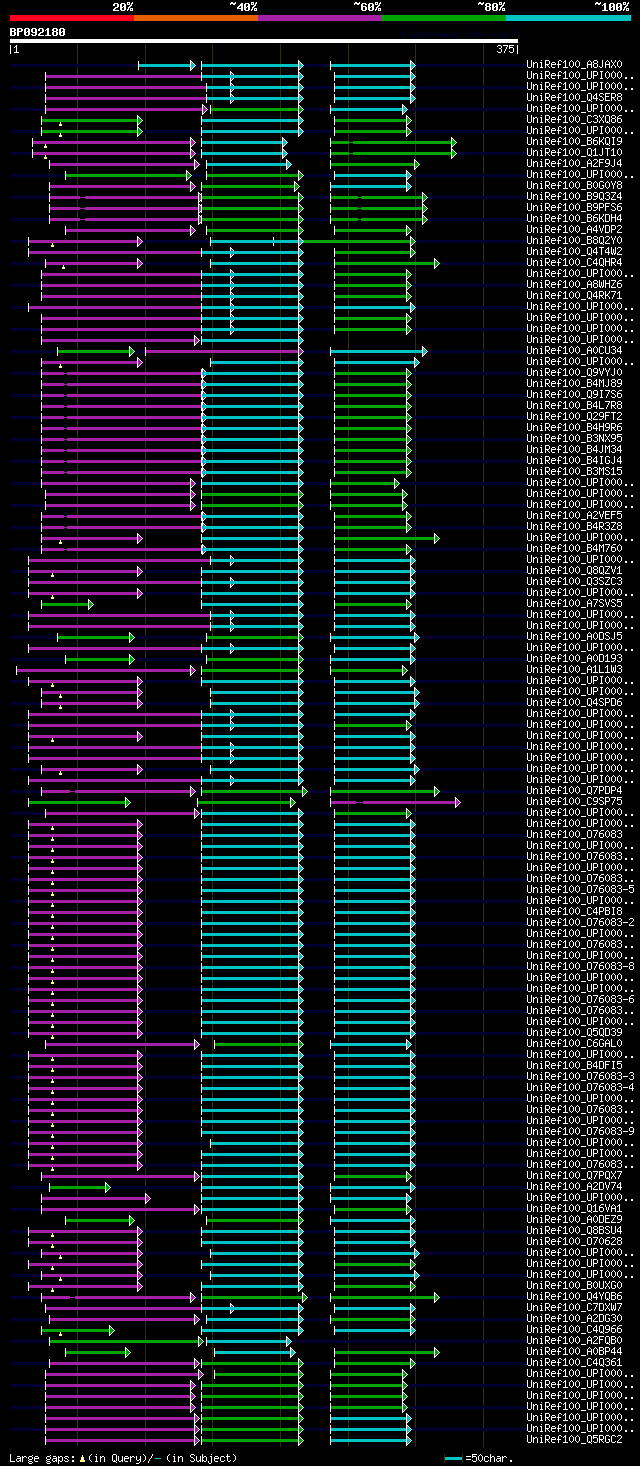Image resolution: width=640 pixels, height=1466 pixels.
Task: Select hit label UniRef100_Q9VYJ0
Action: click(x=575, y=373)
